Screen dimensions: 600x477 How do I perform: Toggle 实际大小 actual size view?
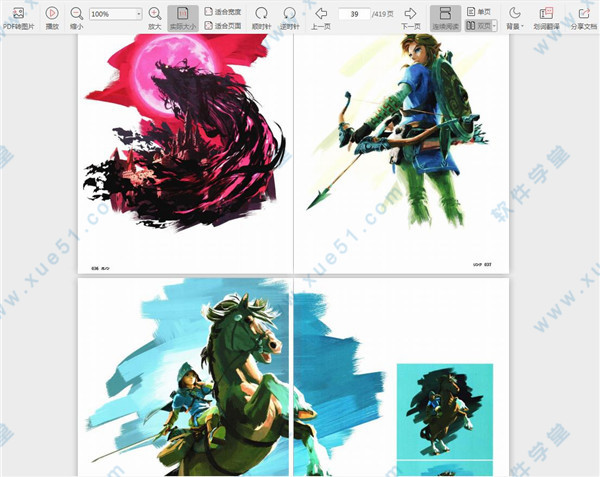183,18
